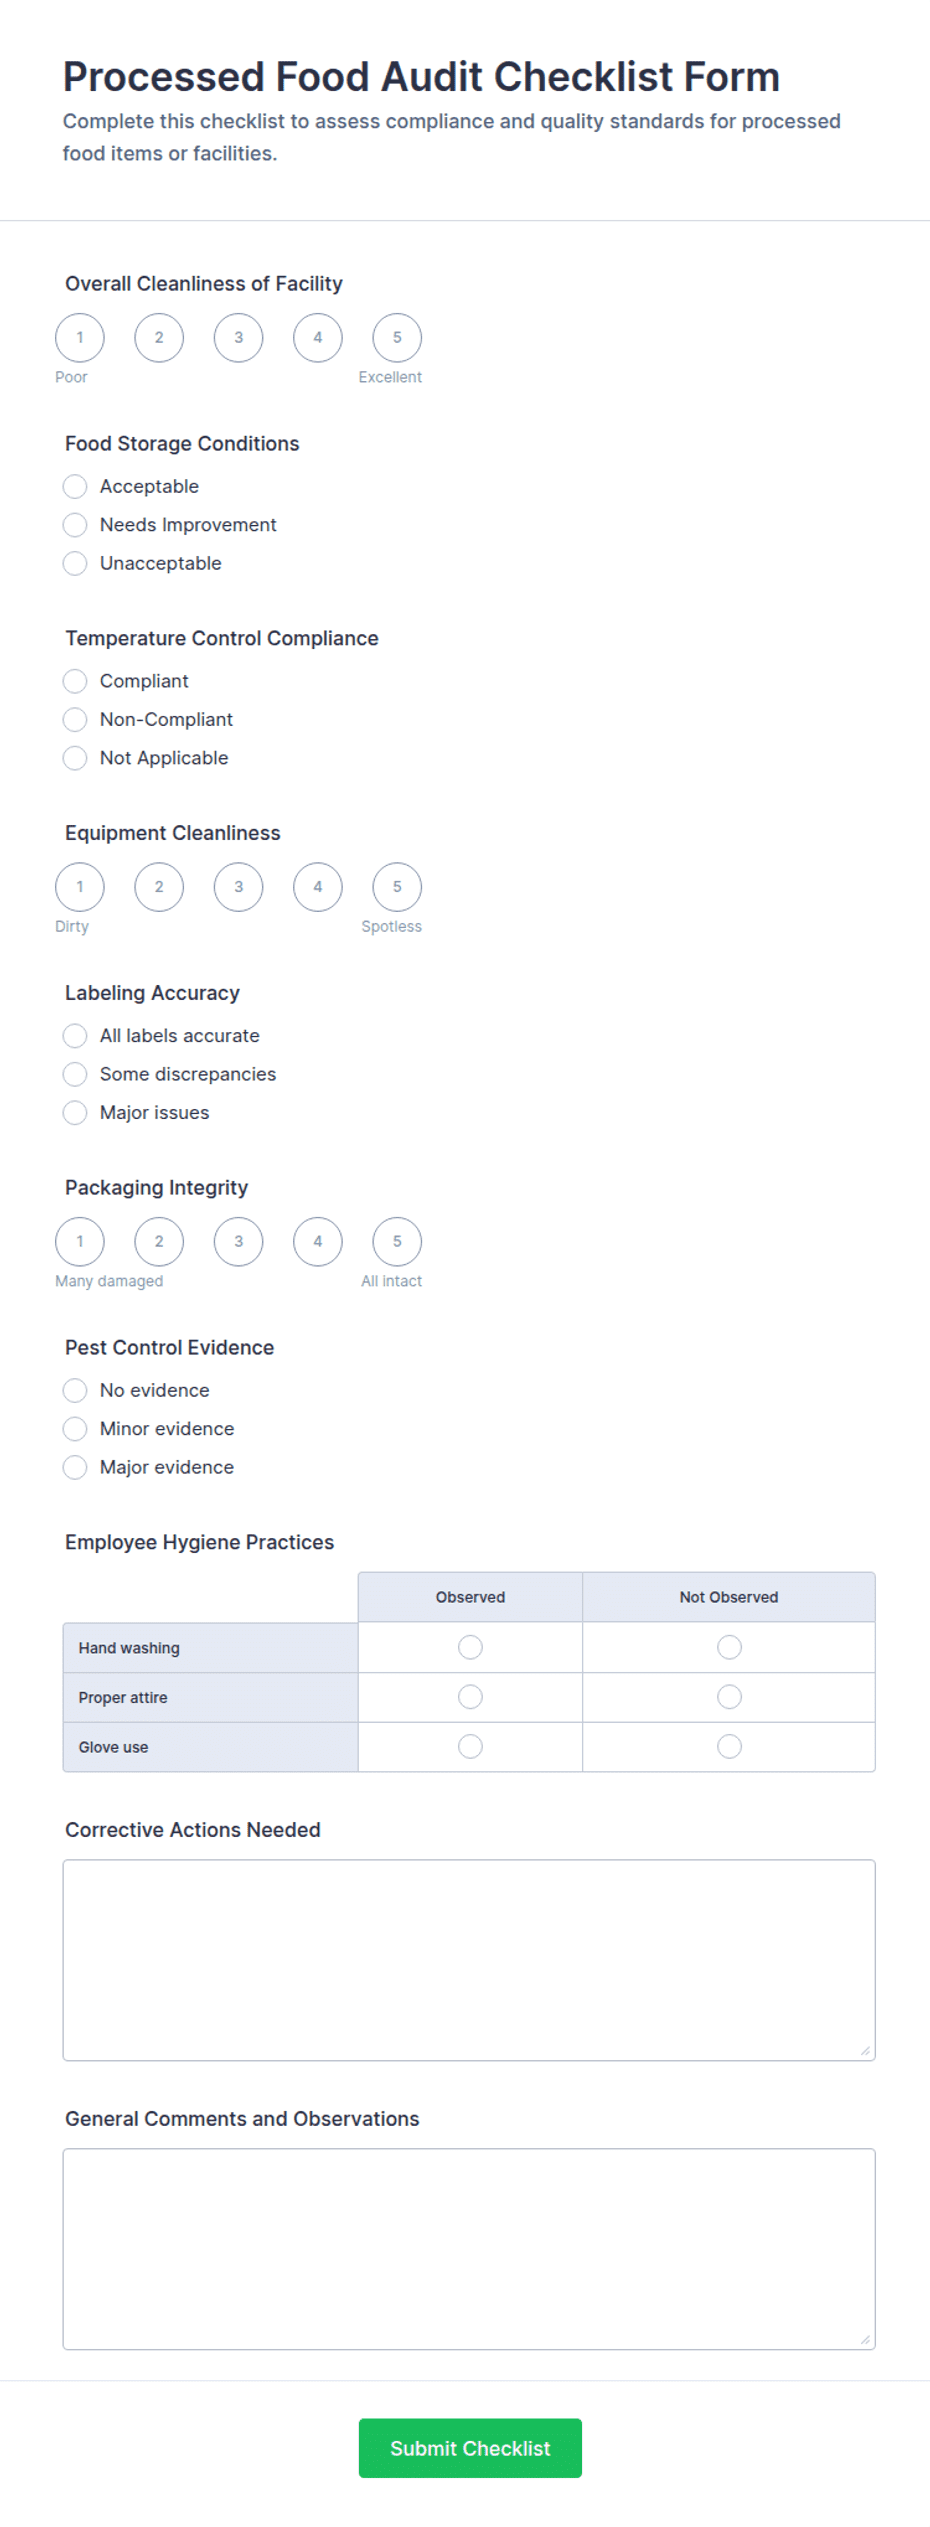Mark Temperature Control Compliance as Compliant

75,681
